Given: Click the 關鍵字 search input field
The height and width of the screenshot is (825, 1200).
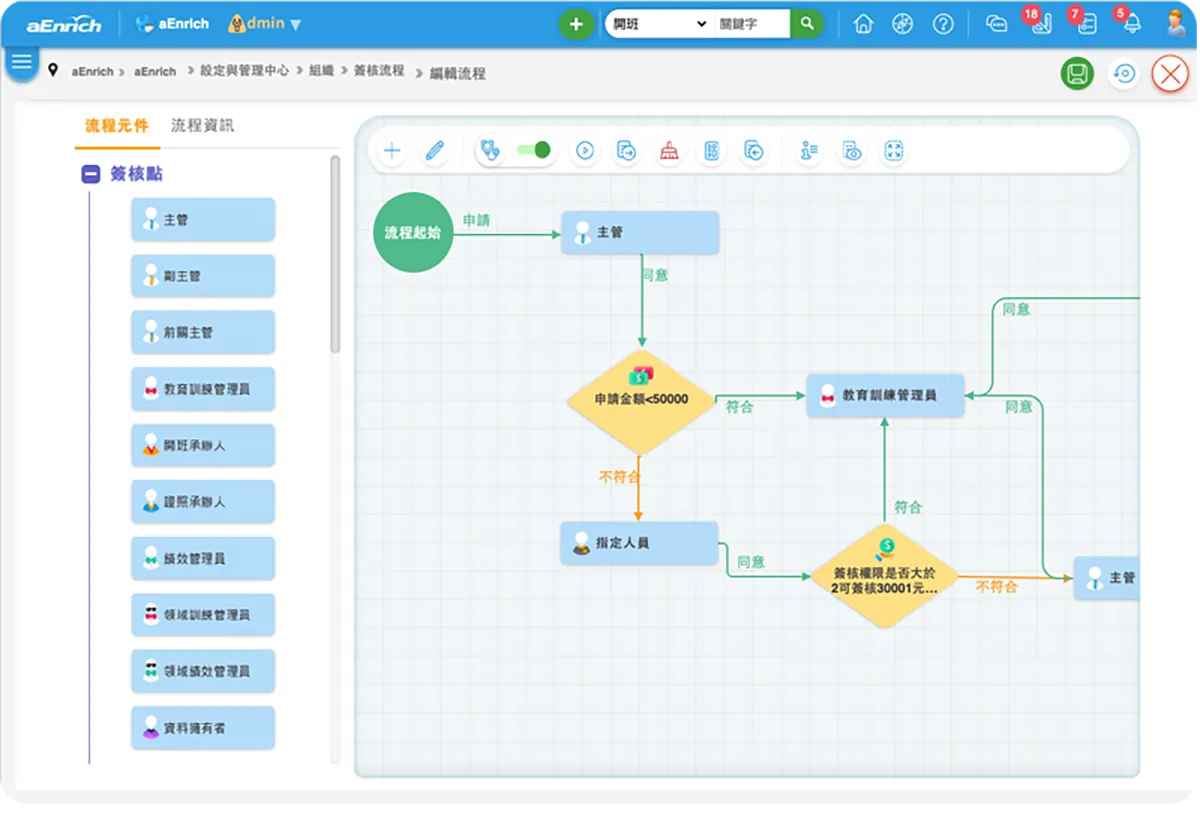Looking at the screenshot, I should click(750, 24).
